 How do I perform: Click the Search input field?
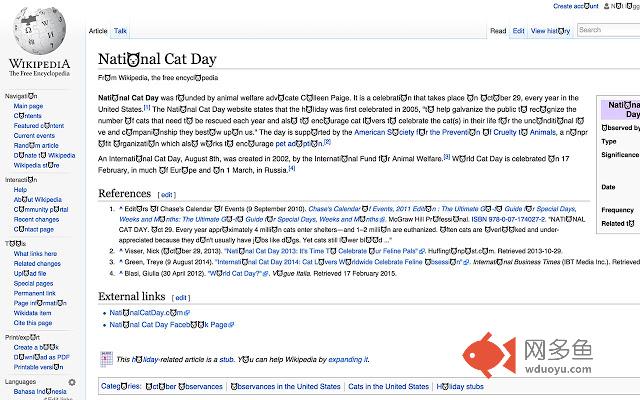click(x=609, y=30)
